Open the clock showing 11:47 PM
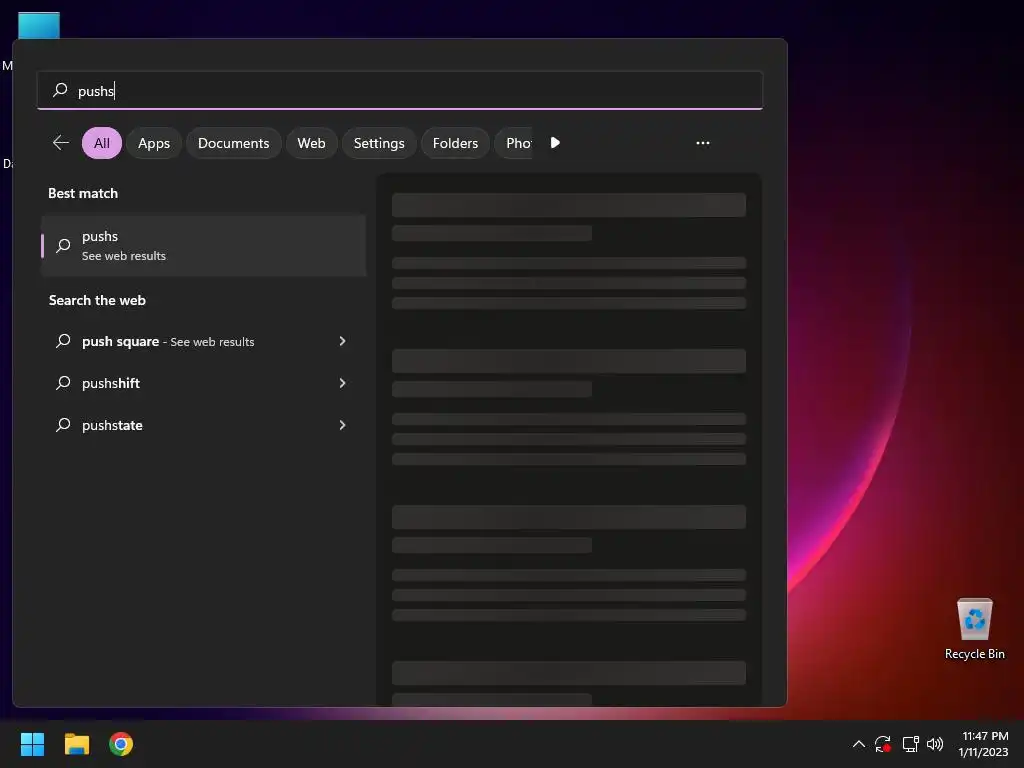The width and height of the screenshot is (1024, 768). coord(984,744)
